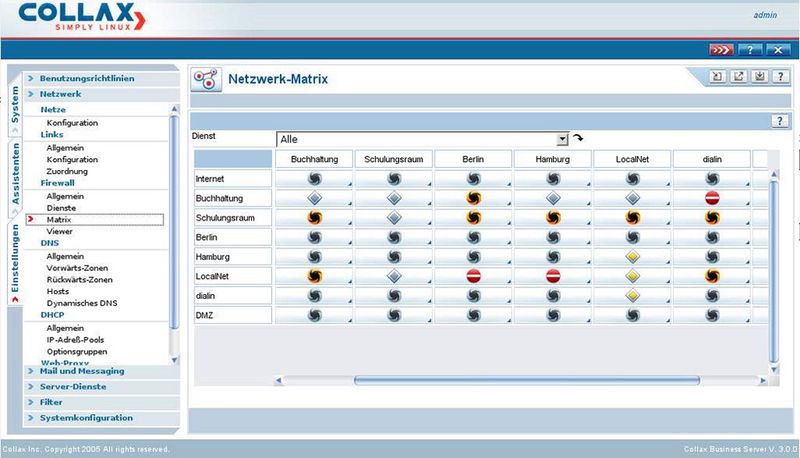Select the Einstellungen vertical tab

point(15,263)
